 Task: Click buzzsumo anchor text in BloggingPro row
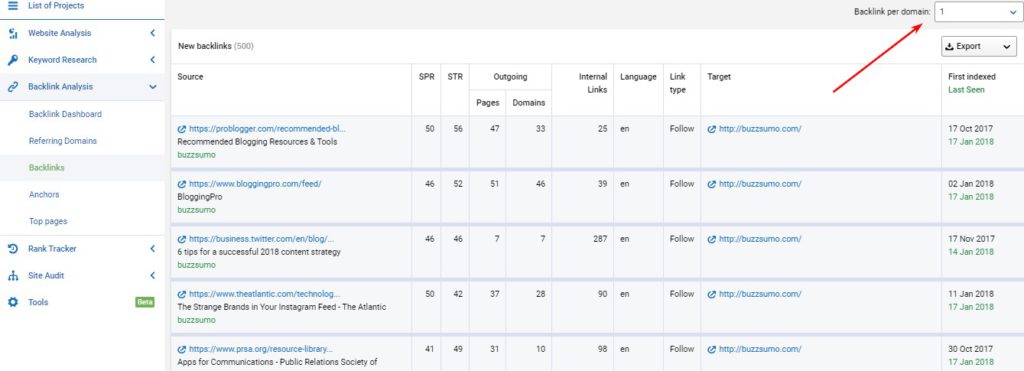pyautogui.click(x=196, y=210)
